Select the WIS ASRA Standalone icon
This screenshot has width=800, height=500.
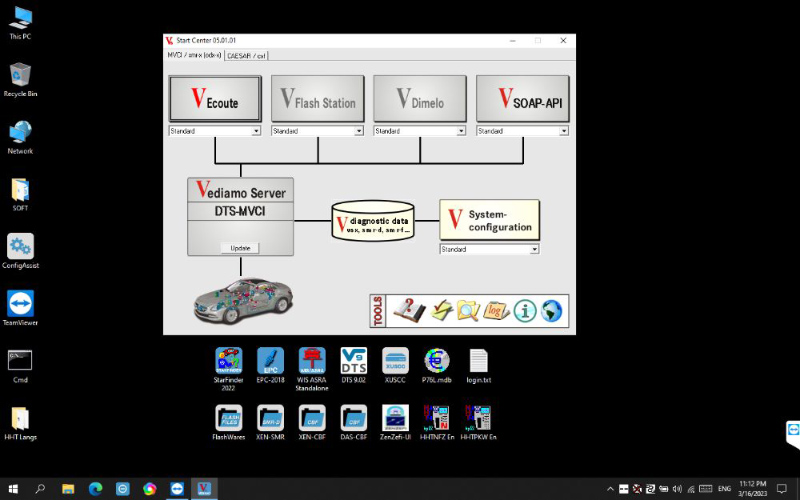312,361
